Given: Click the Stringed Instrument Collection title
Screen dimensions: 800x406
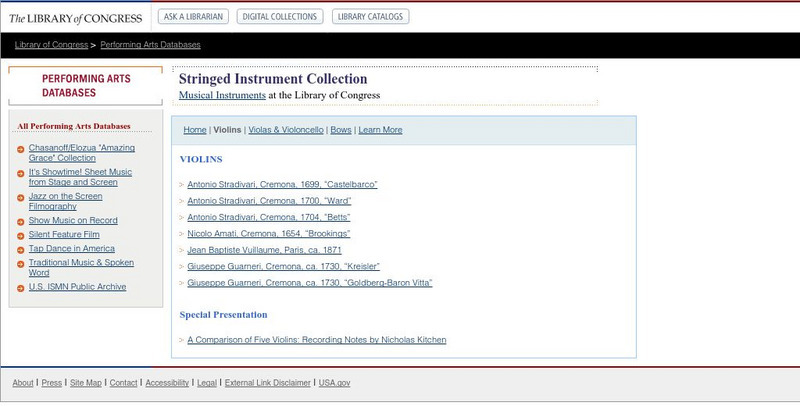Looking at the screenshot, I should (273, 79).
